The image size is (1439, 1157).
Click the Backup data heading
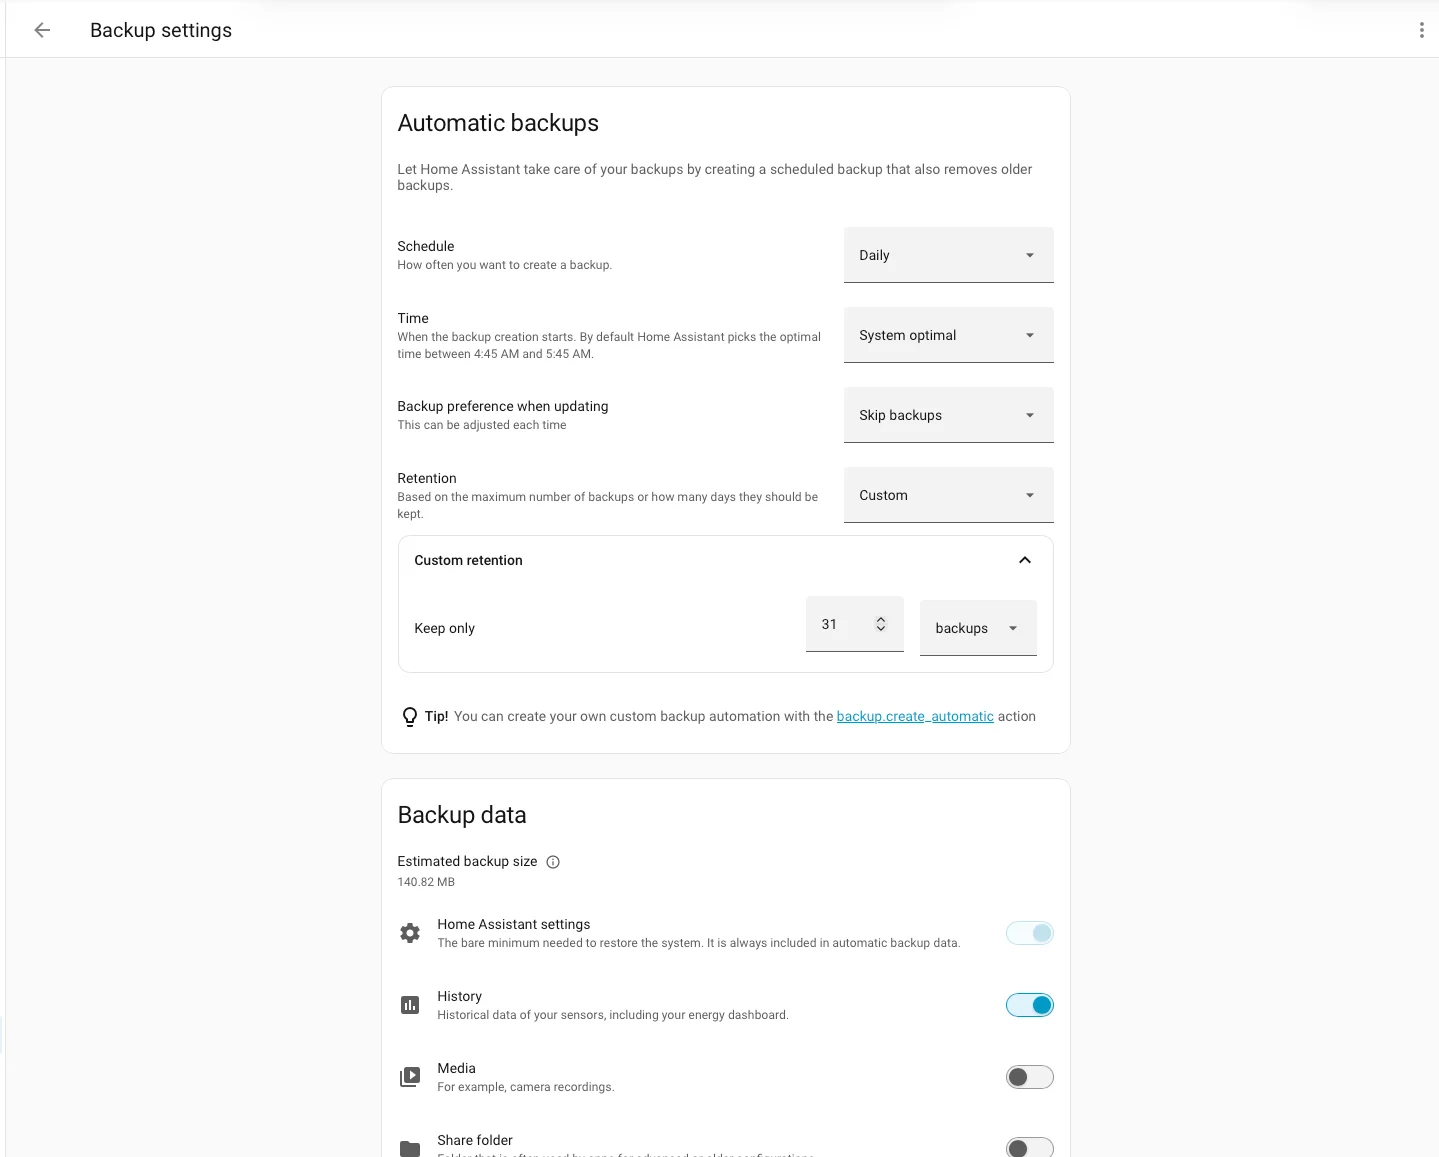(x=462, y=815)
